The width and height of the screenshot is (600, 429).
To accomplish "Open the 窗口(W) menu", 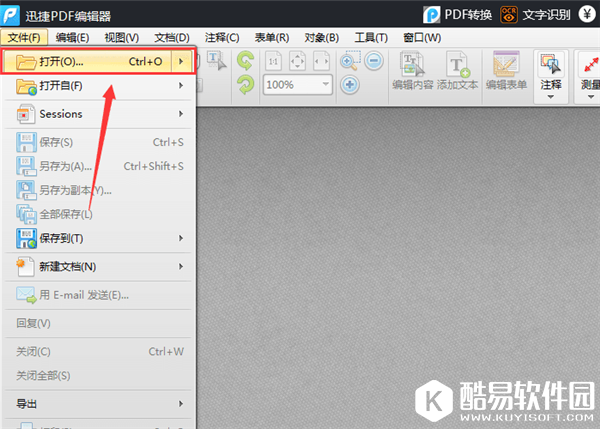I will click(x=422, y=38).
